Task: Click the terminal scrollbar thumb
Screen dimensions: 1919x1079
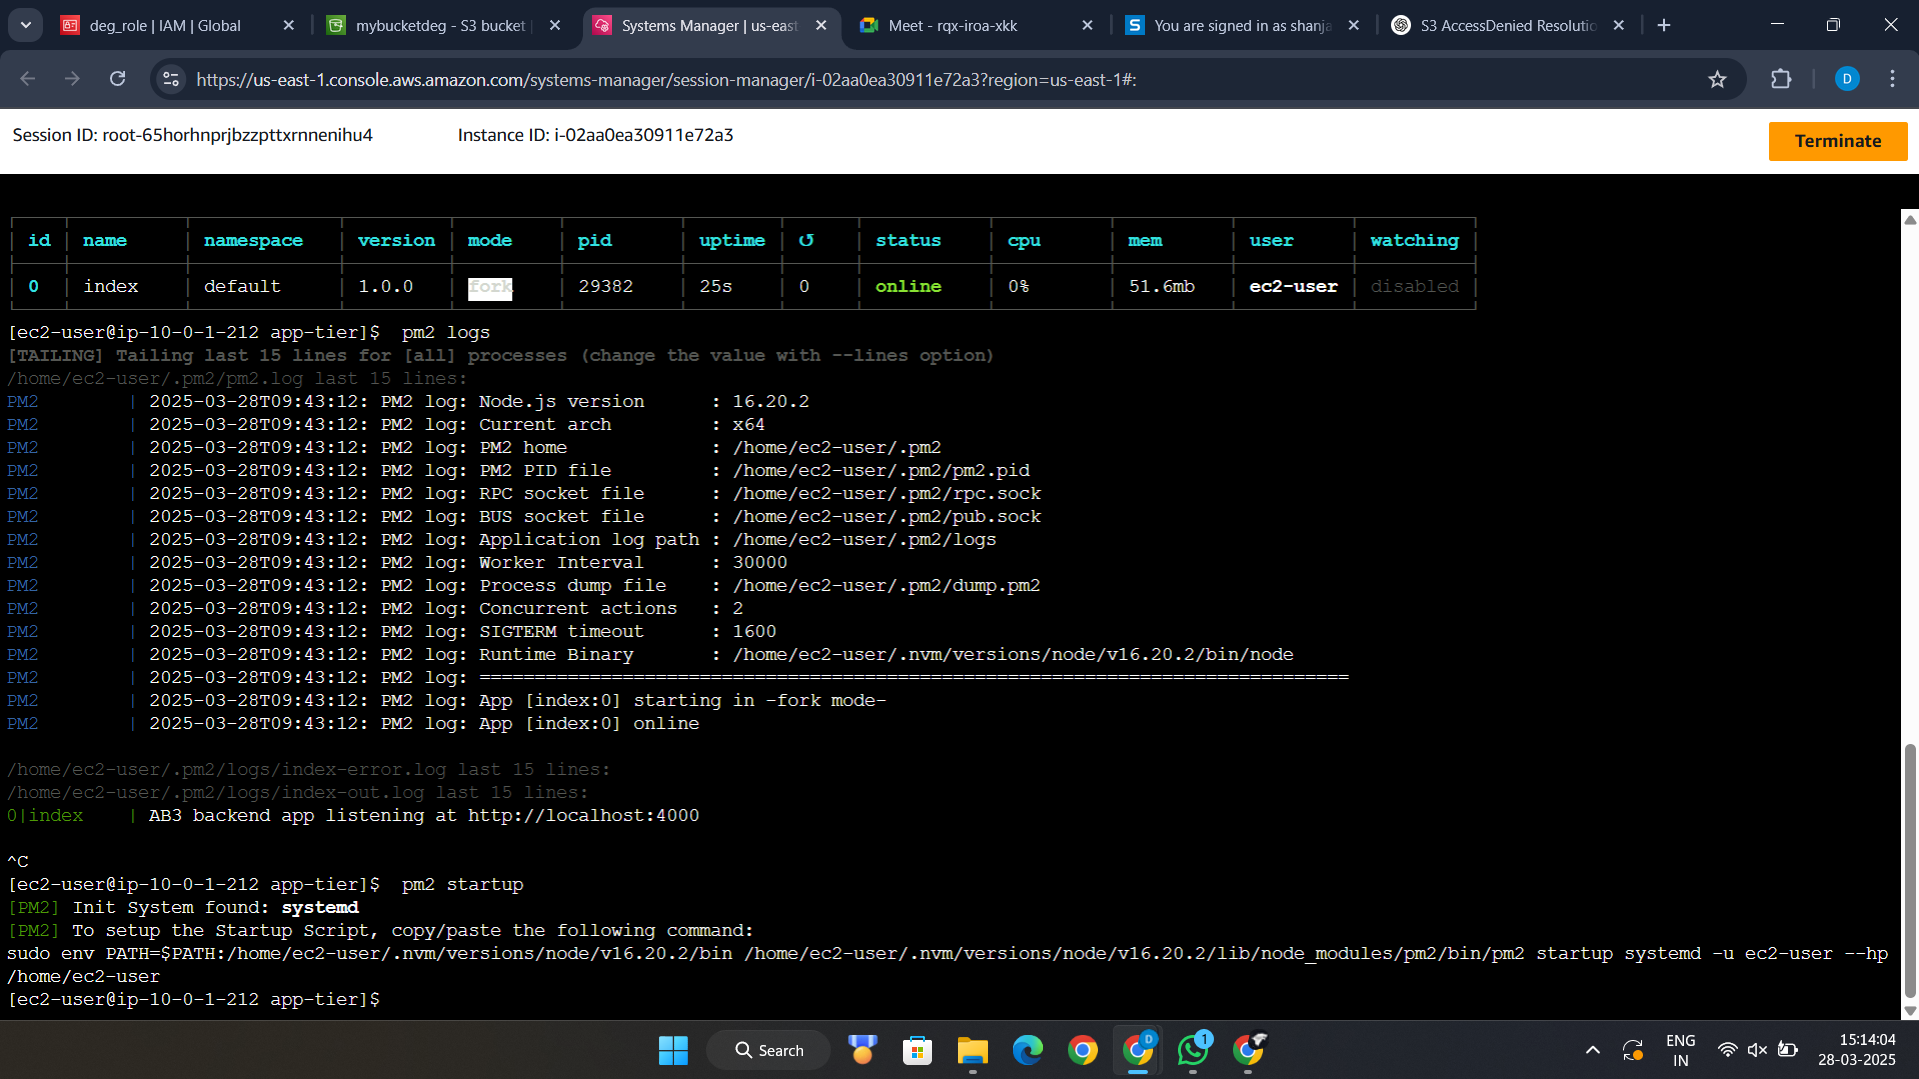Action: pos(1909,870)
